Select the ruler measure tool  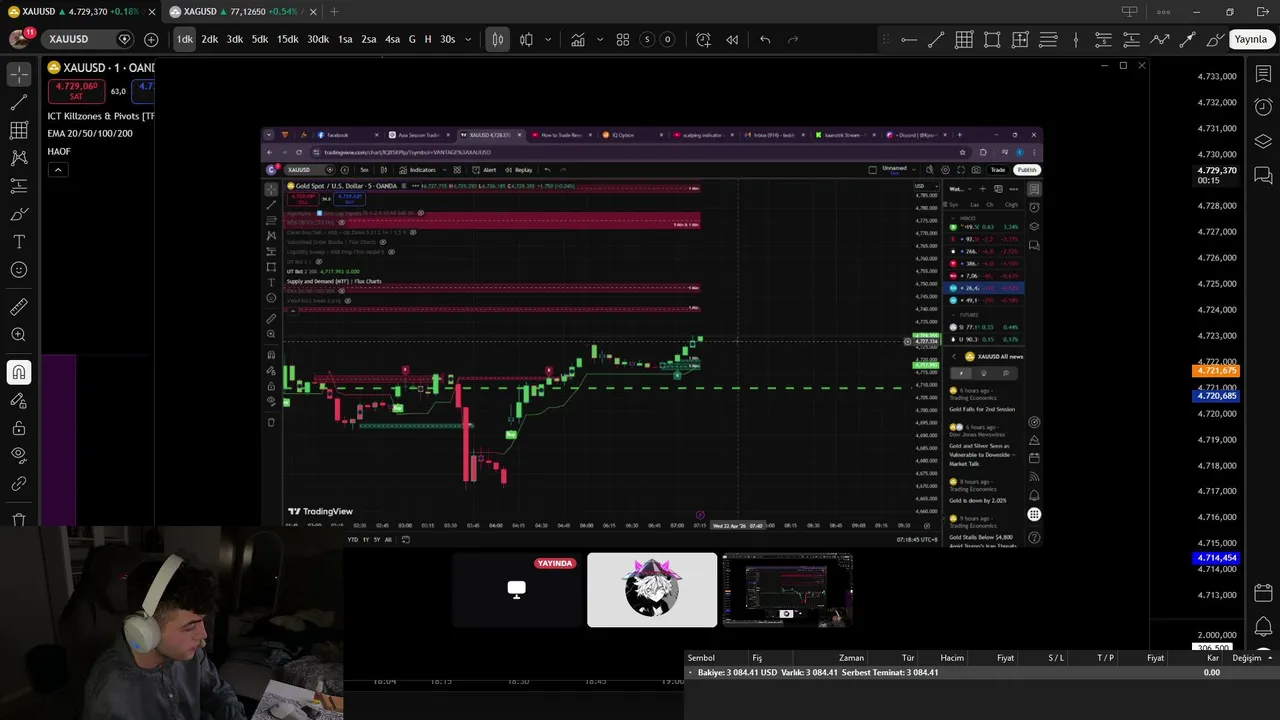tap(19, 307)
